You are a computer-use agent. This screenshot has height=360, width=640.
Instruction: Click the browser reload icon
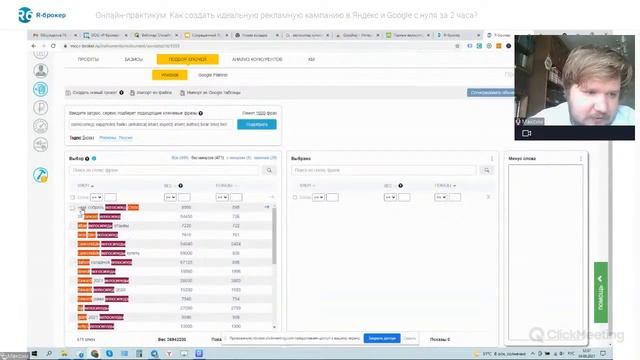[53, 46]
